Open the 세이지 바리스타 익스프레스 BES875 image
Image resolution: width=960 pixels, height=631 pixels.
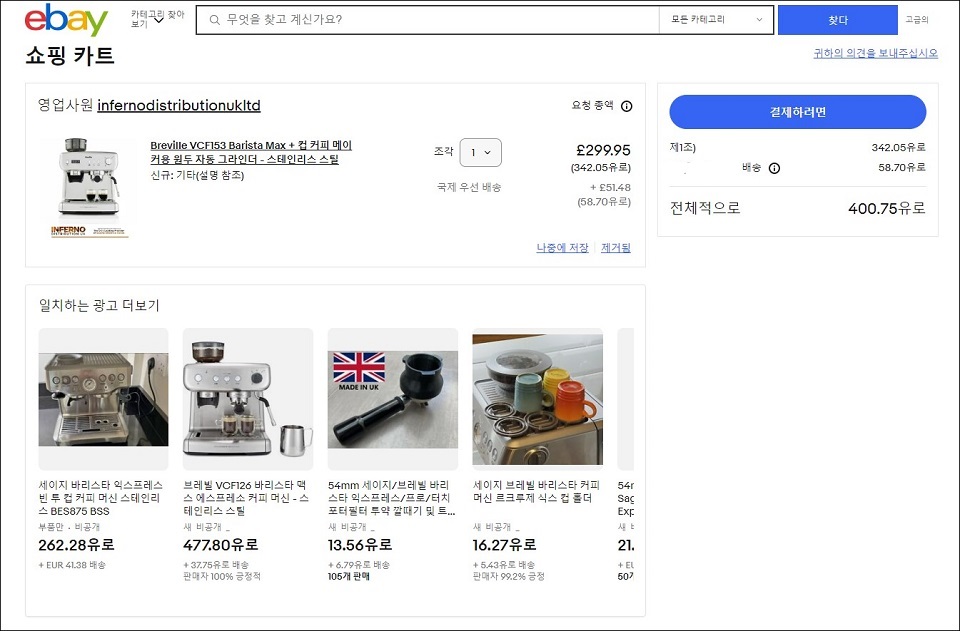pos(103,399)
